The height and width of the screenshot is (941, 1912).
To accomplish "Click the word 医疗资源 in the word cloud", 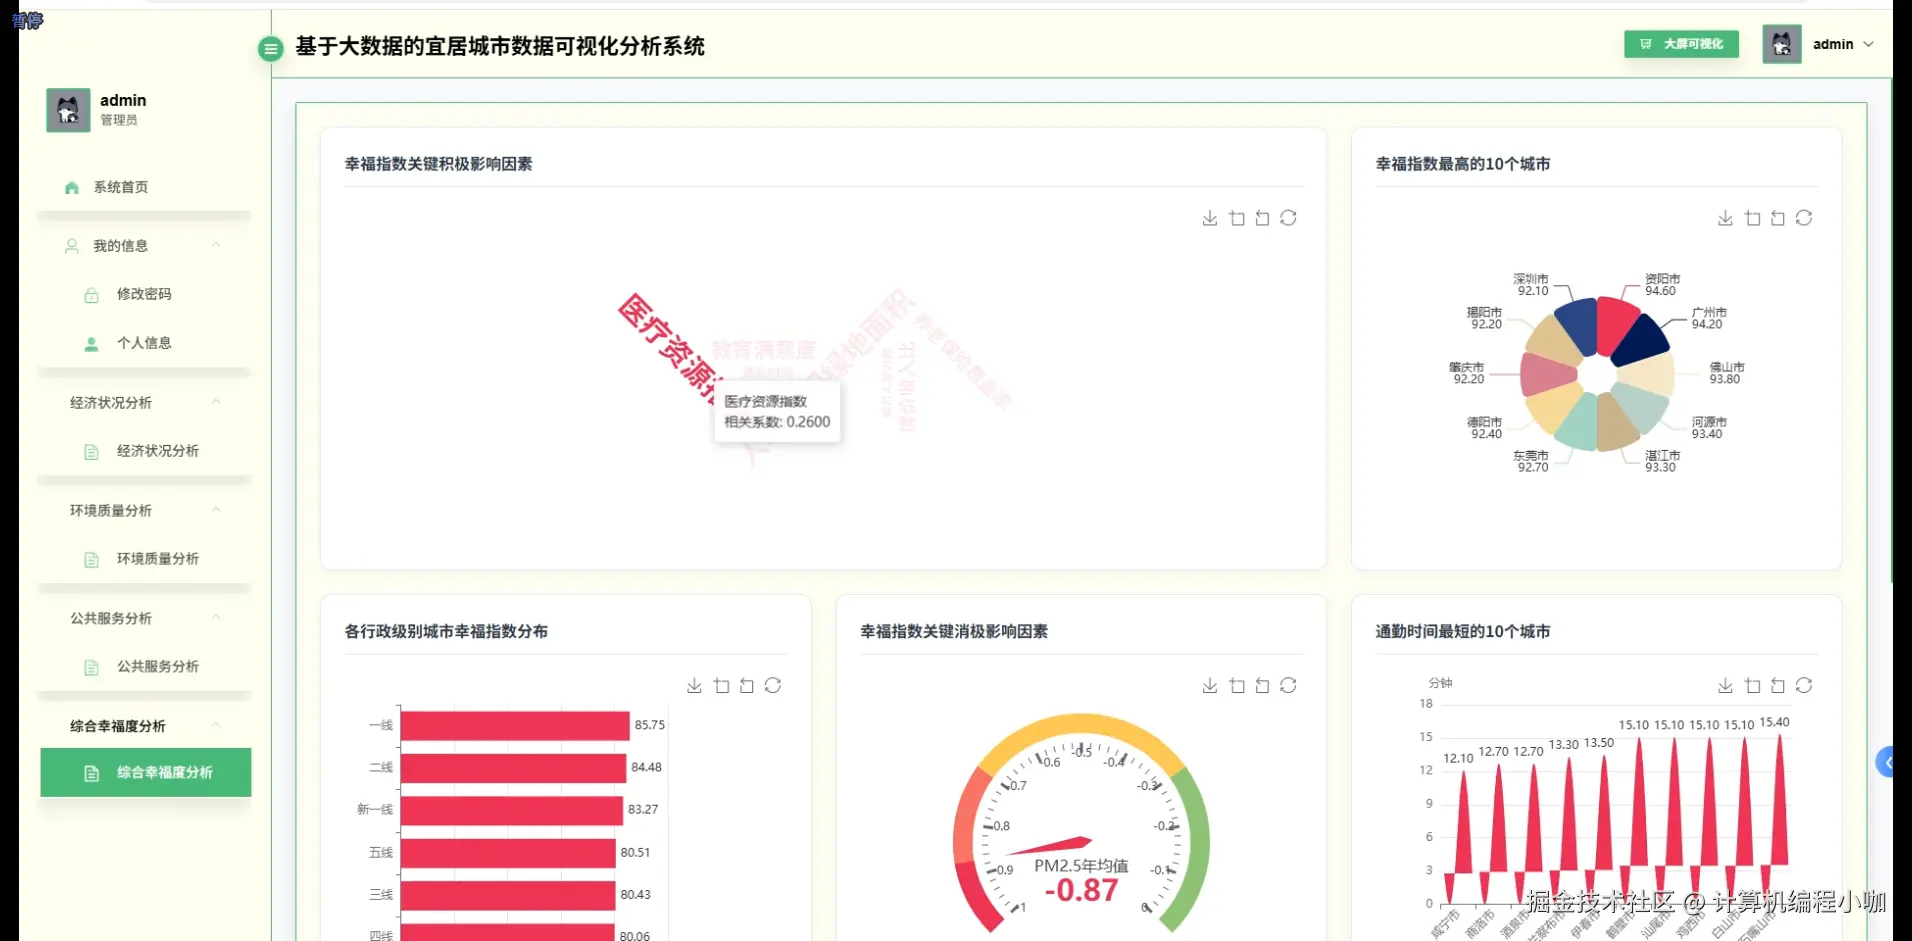I will 668,348.
